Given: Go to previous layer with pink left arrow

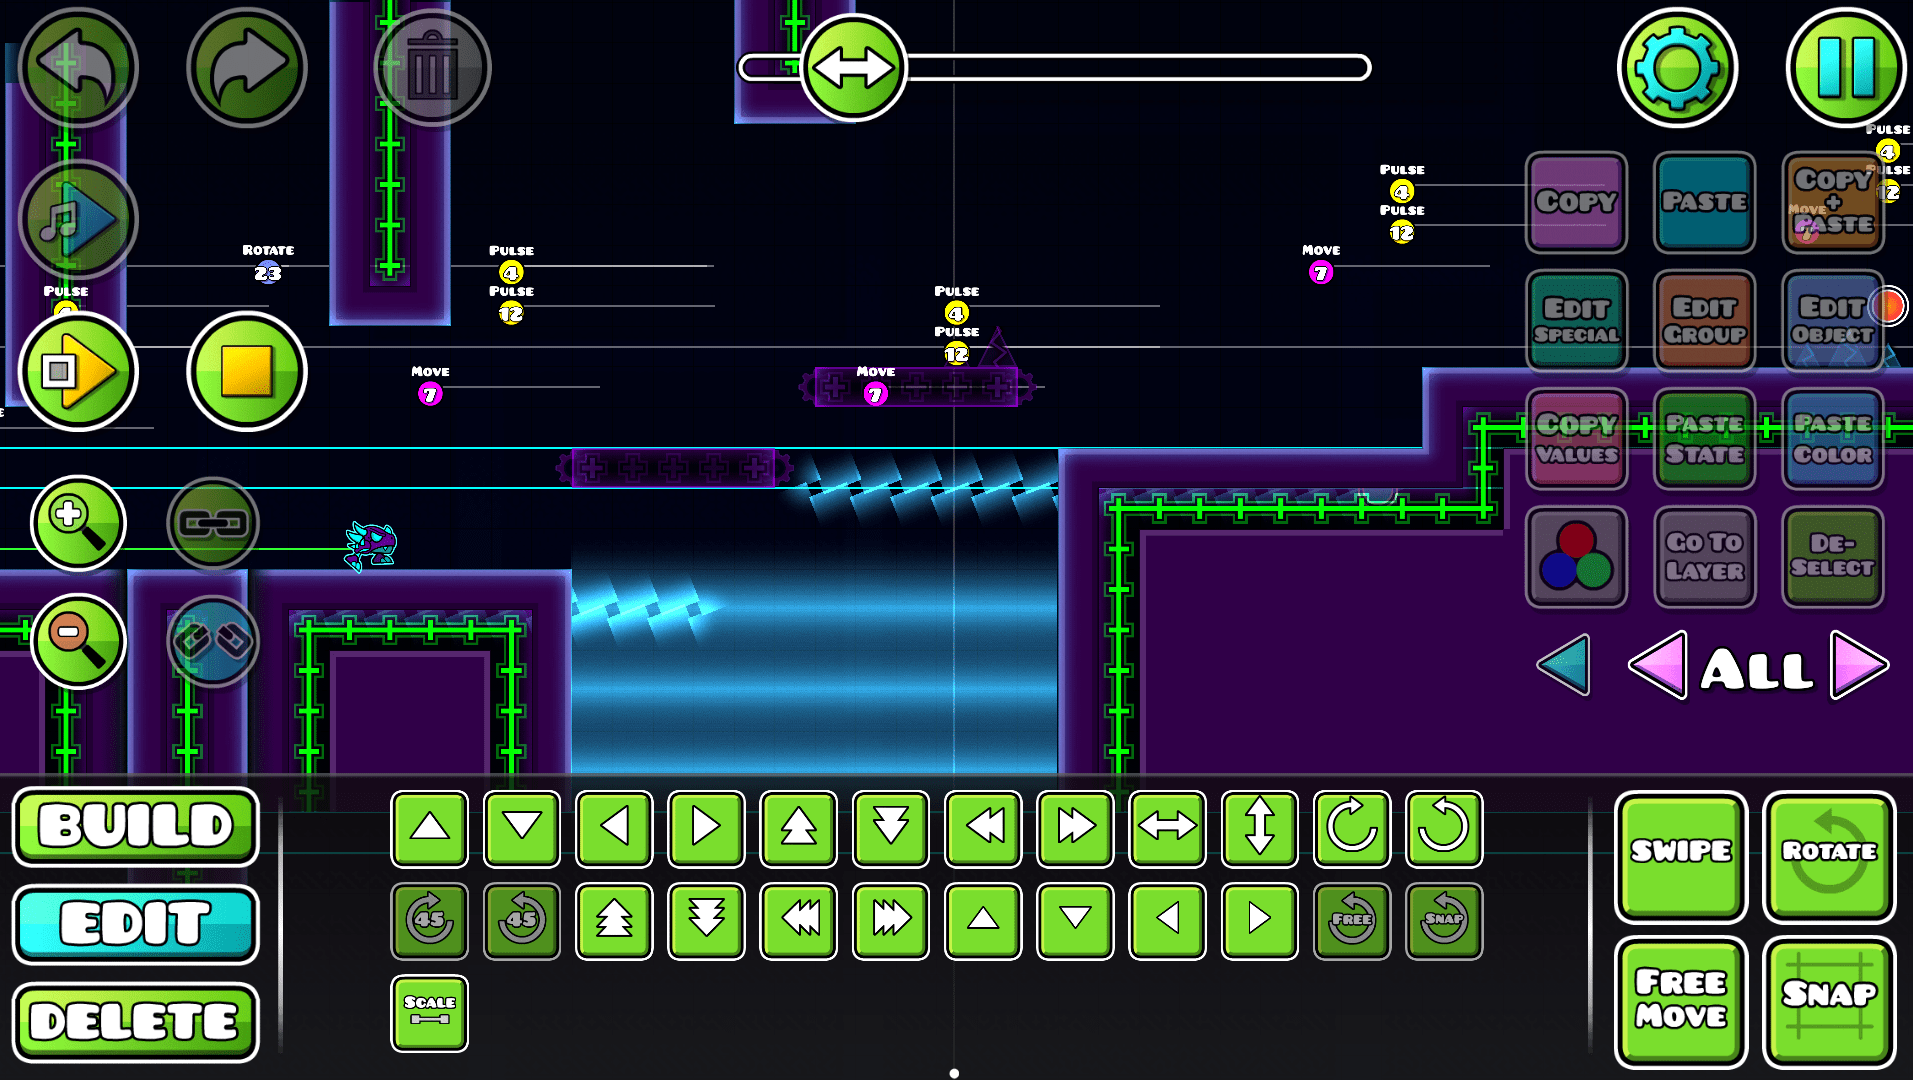Looking at the screenshot, I should click(1659, 664).
